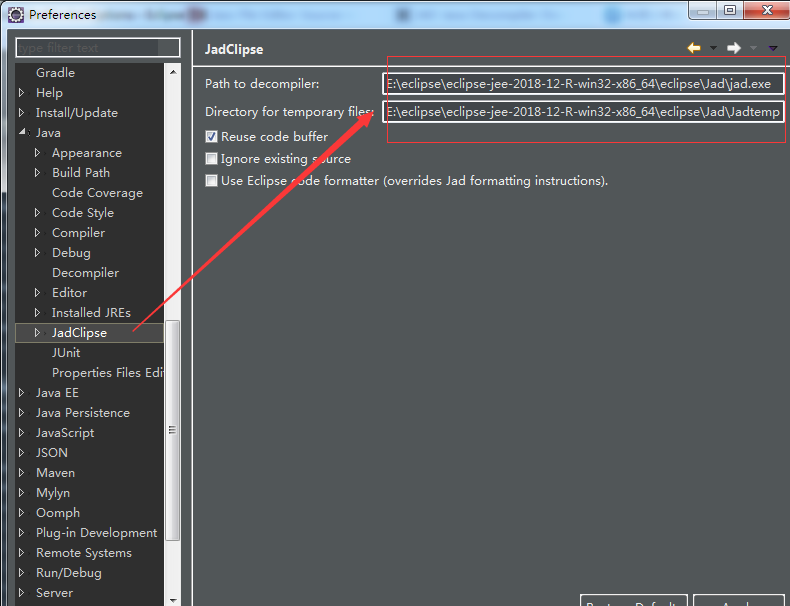Click the Restore Defaults button
The image size is (790, 606).
tap(634, 600)
